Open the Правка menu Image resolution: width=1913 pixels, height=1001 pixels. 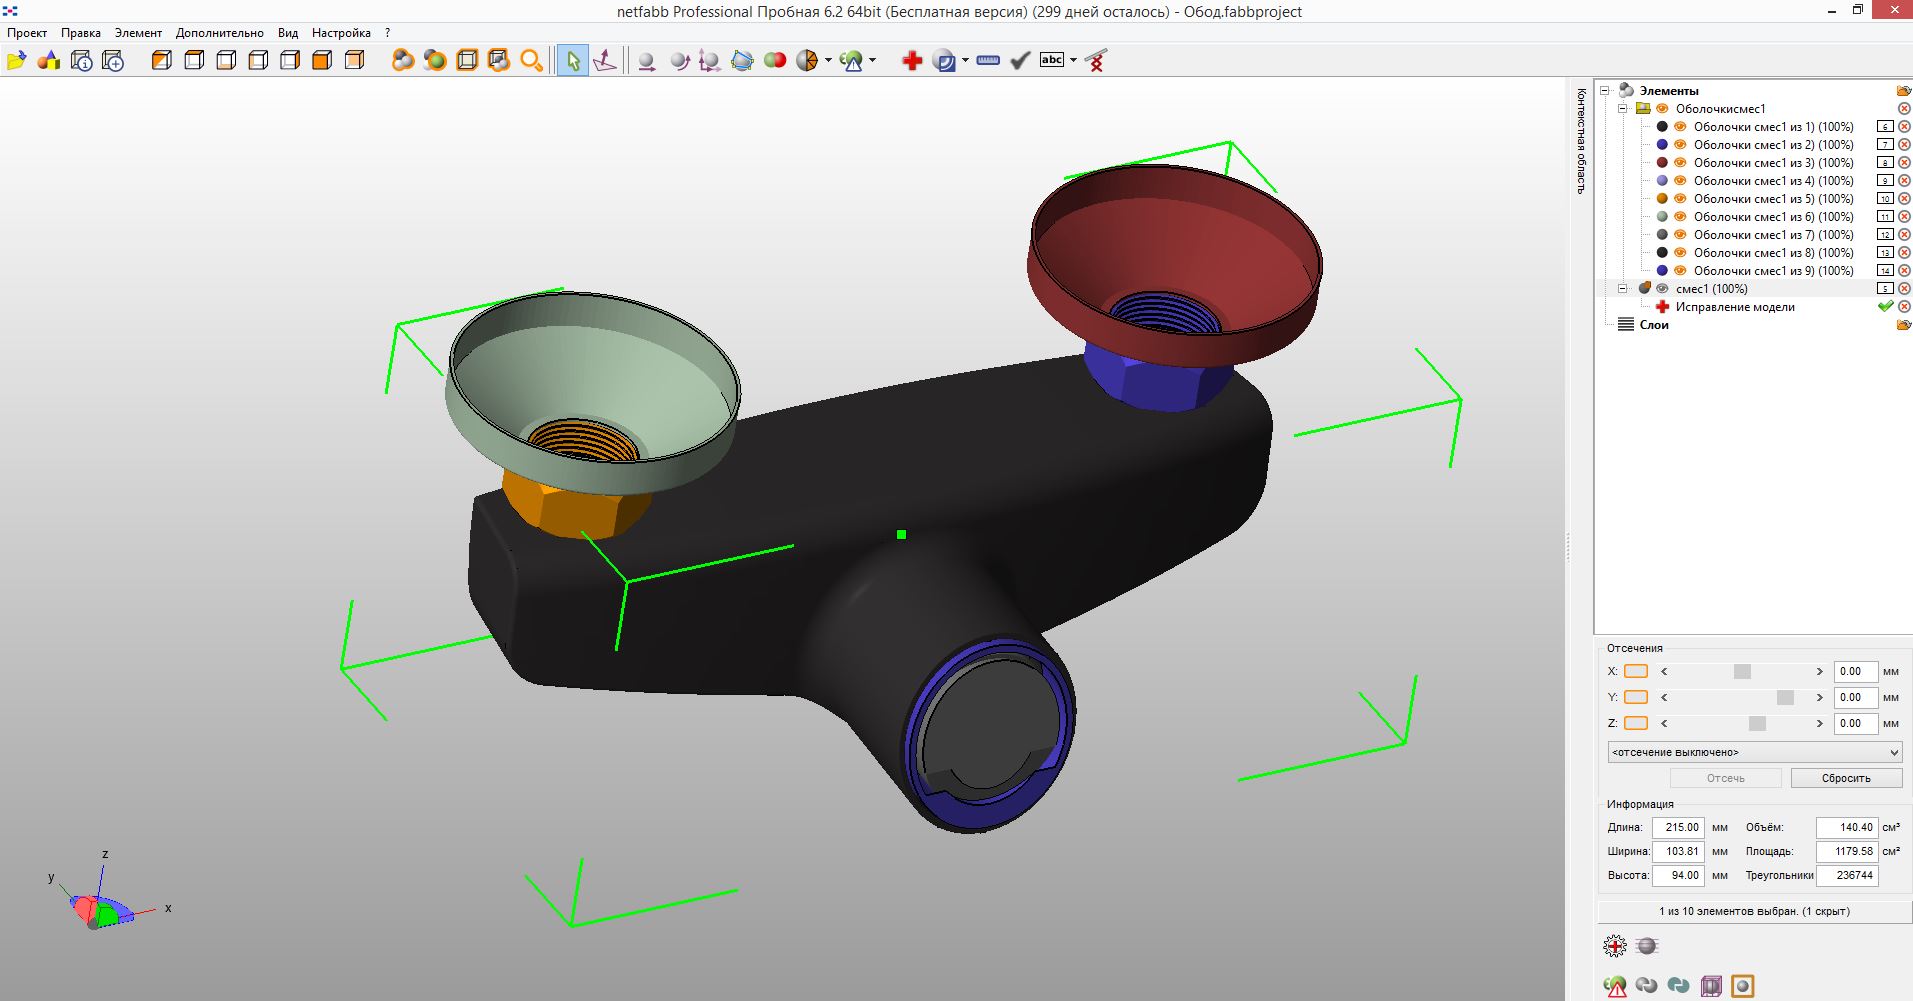81,33
